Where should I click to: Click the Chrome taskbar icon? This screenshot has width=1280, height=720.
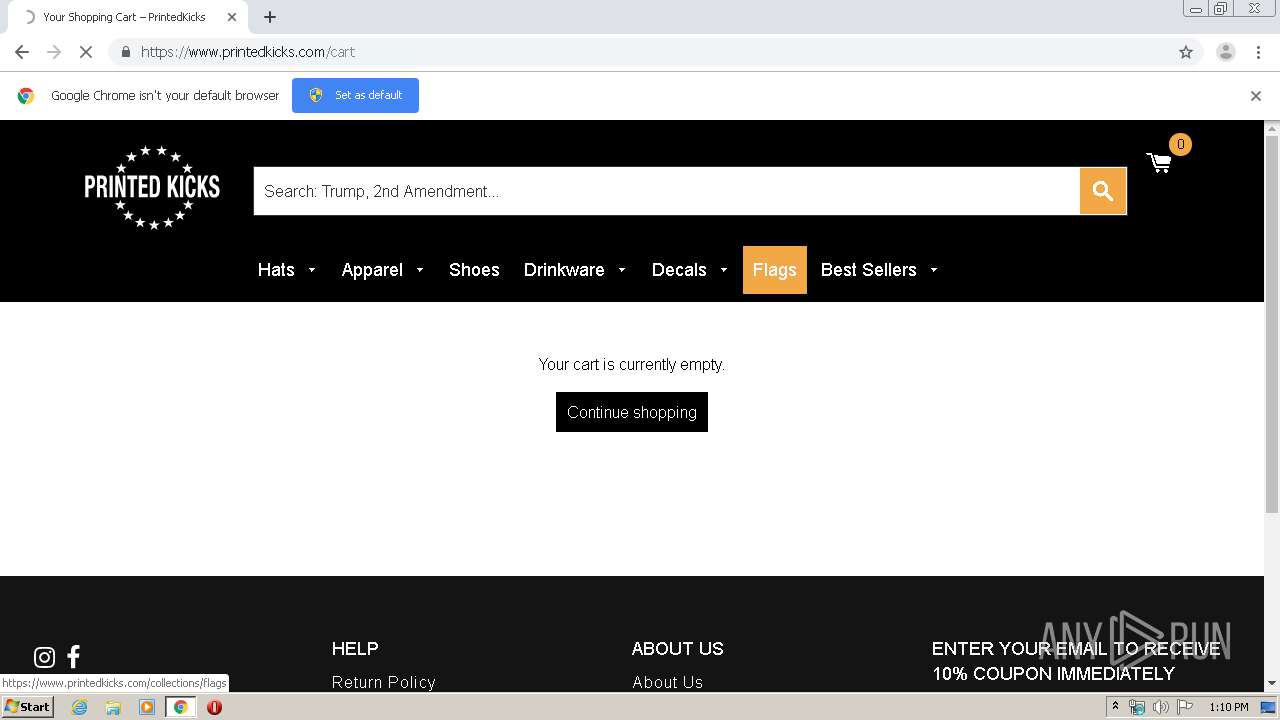[180, 707]
